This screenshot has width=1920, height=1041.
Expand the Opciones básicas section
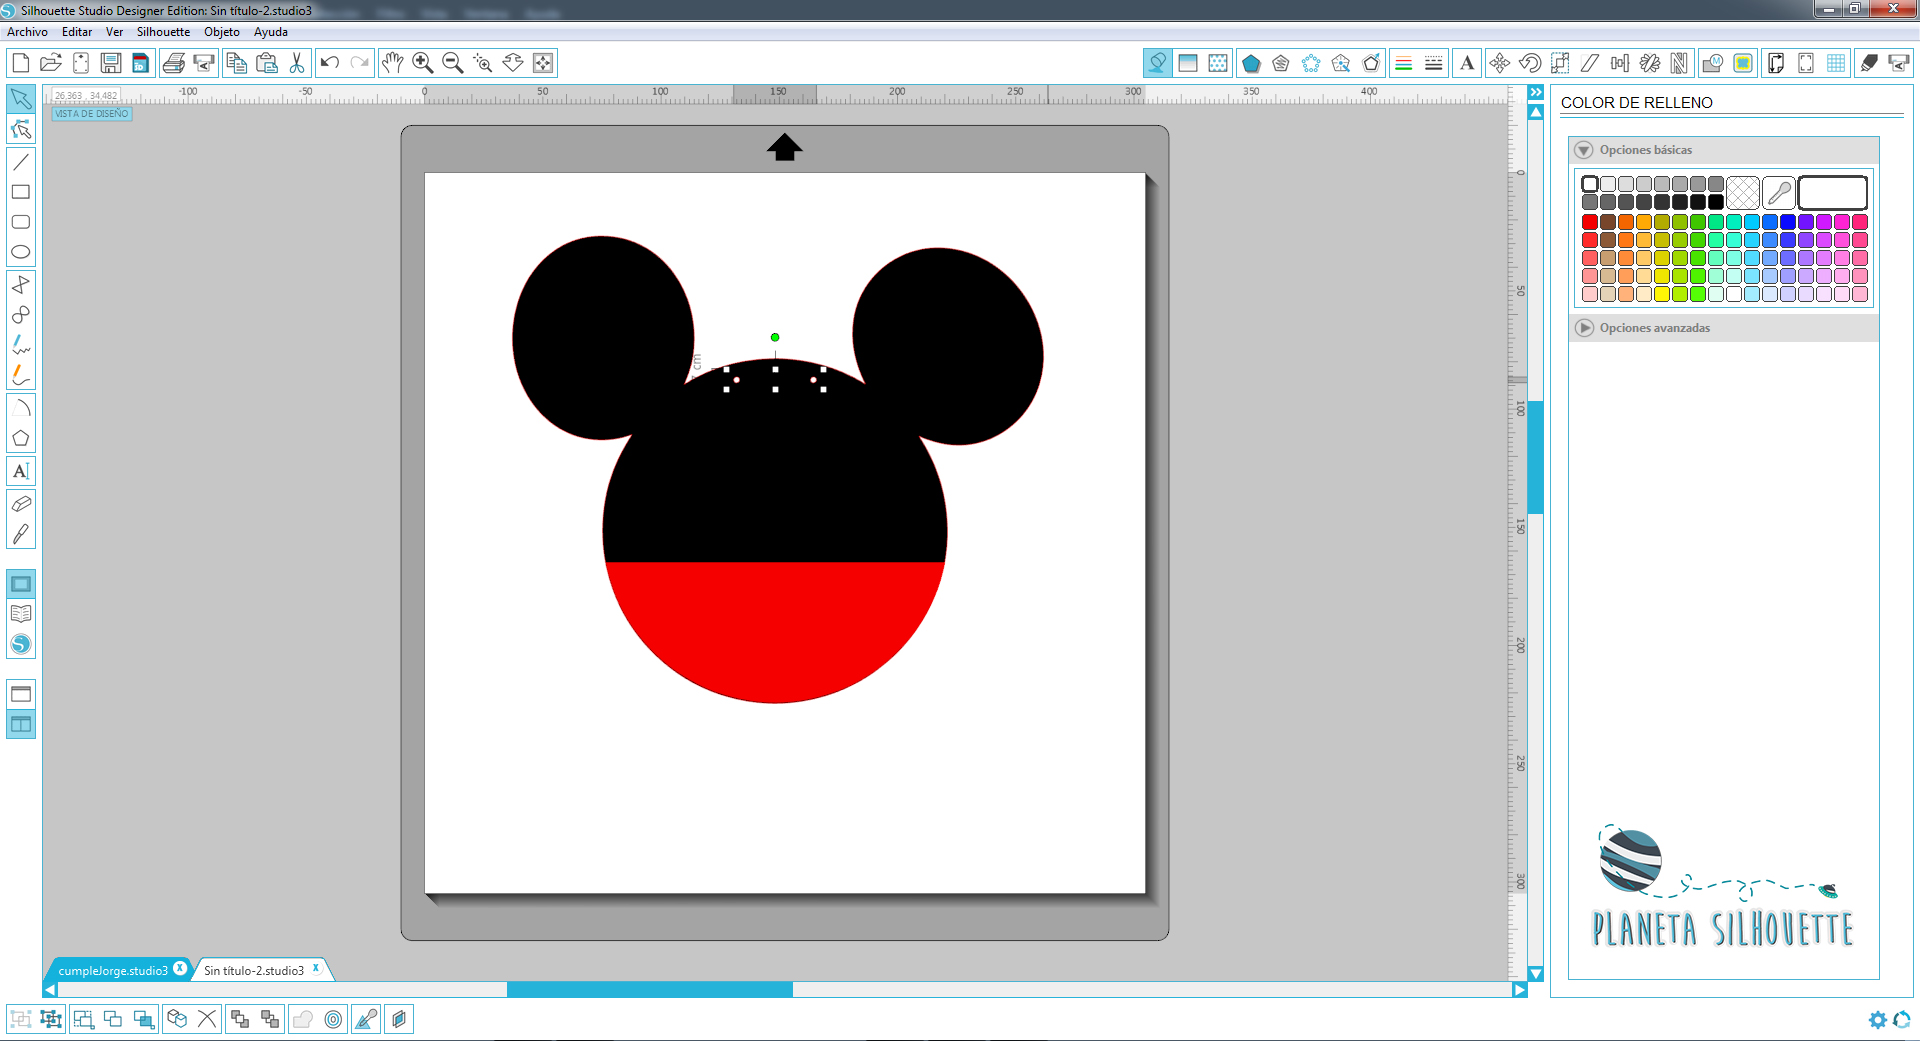[x=1585, y=150]
